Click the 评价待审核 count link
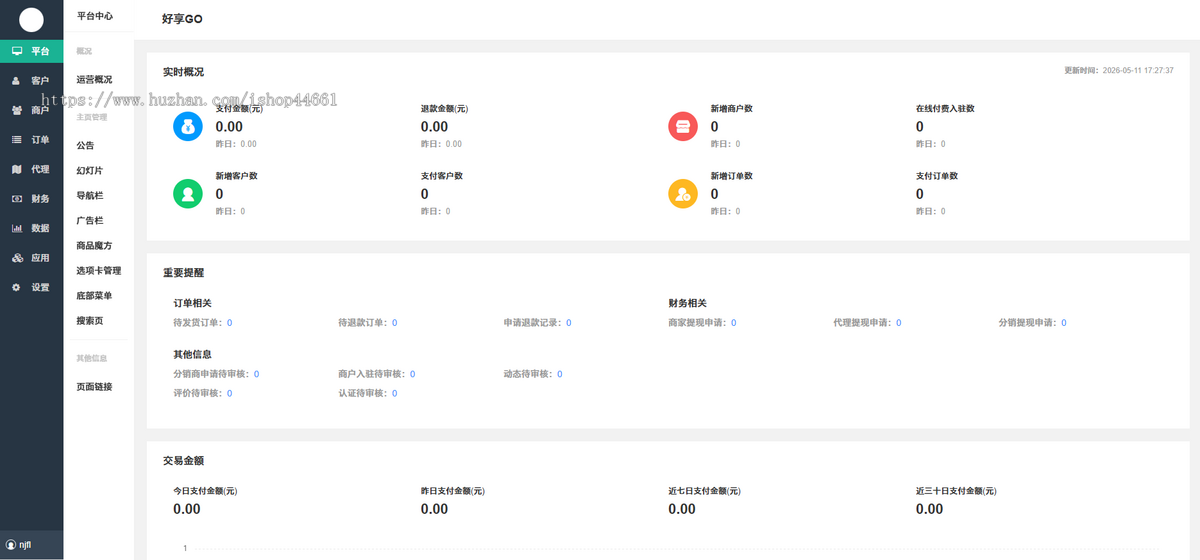1200x560 pixels. pyautogui.click(x=229, y=394)
